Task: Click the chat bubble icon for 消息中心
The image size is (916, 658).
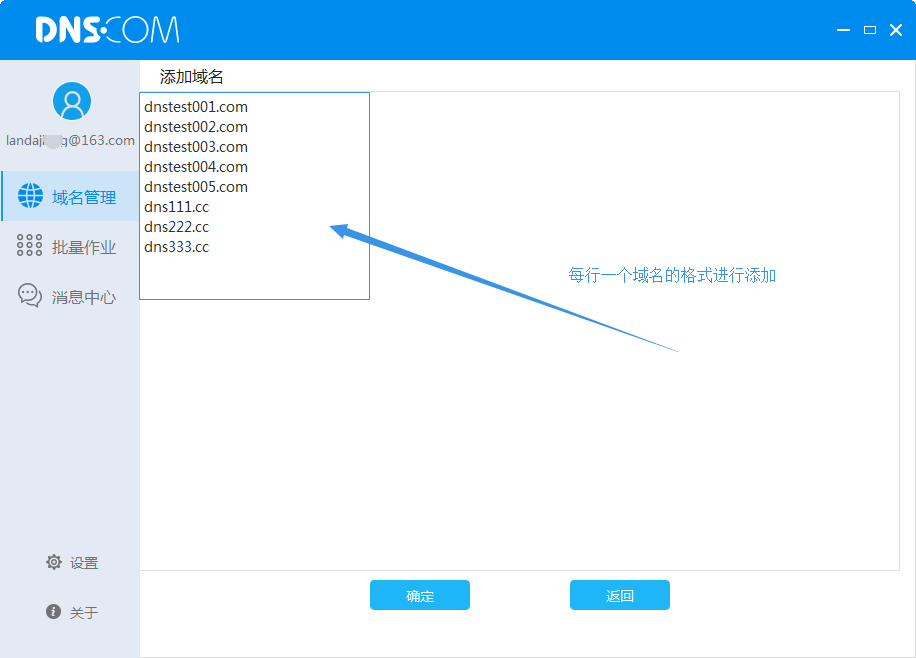Action: pyautogui.click(x=30, y=296)
